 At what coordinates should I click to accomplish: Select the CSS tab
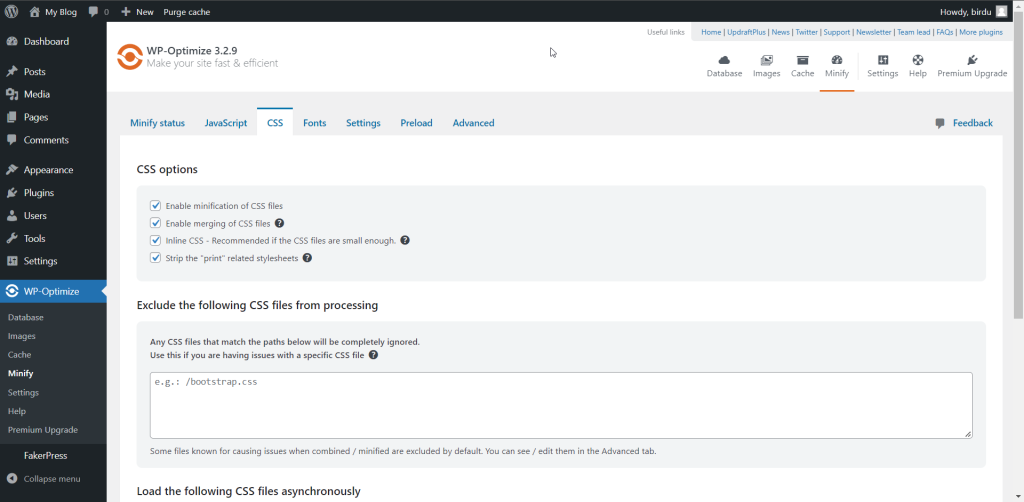[275, 122]
